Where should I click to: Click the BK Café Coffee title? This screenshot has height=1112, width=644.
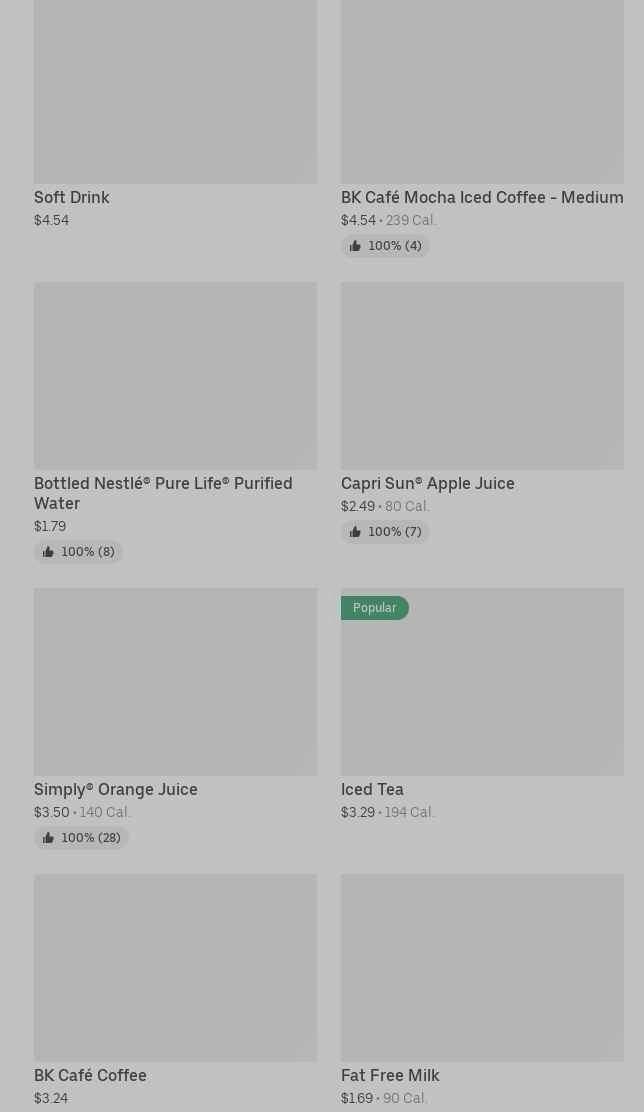(x=90, y=1075)
